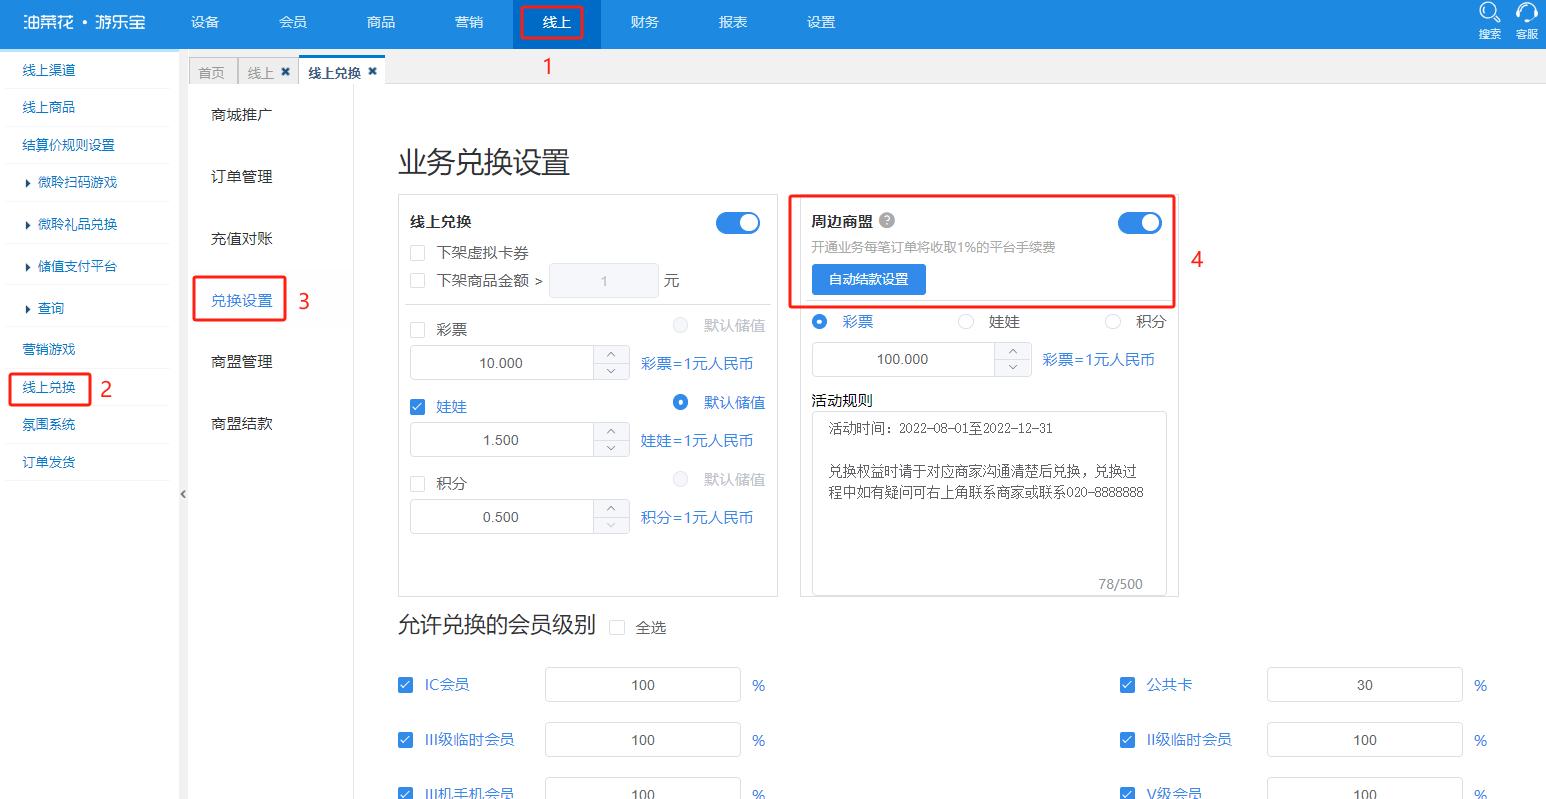Open 充值对账 in the submenu
This screenshot has height=799, width=1546.
pyautogui.click(x=242, y=239)
